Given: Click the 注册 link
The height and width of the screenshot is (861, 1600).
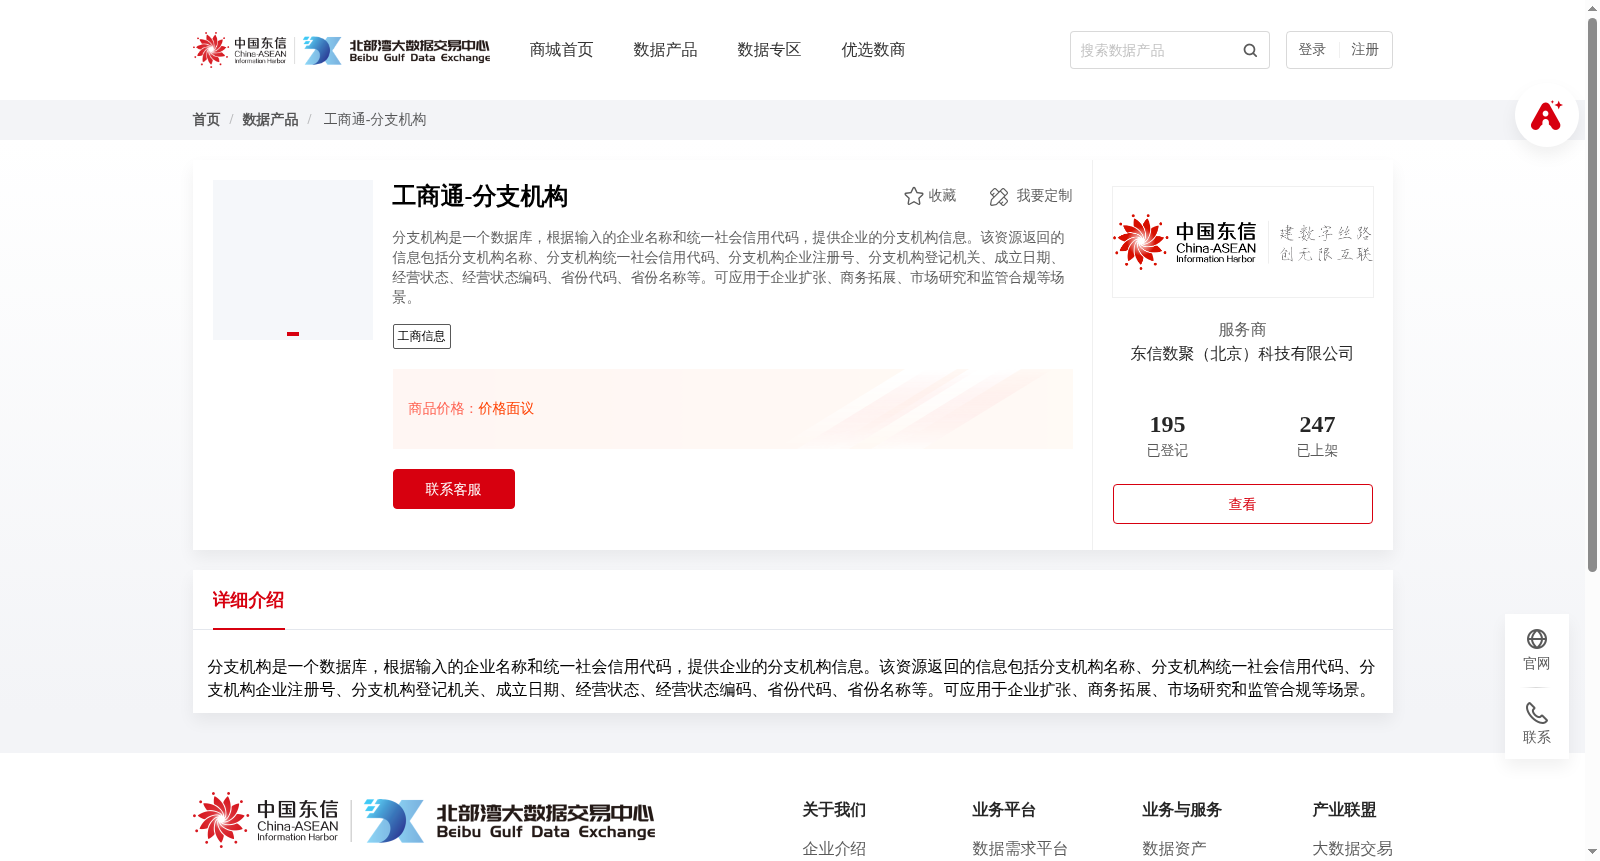Looking at the screenshot, I should click(x=1365, y=50).
